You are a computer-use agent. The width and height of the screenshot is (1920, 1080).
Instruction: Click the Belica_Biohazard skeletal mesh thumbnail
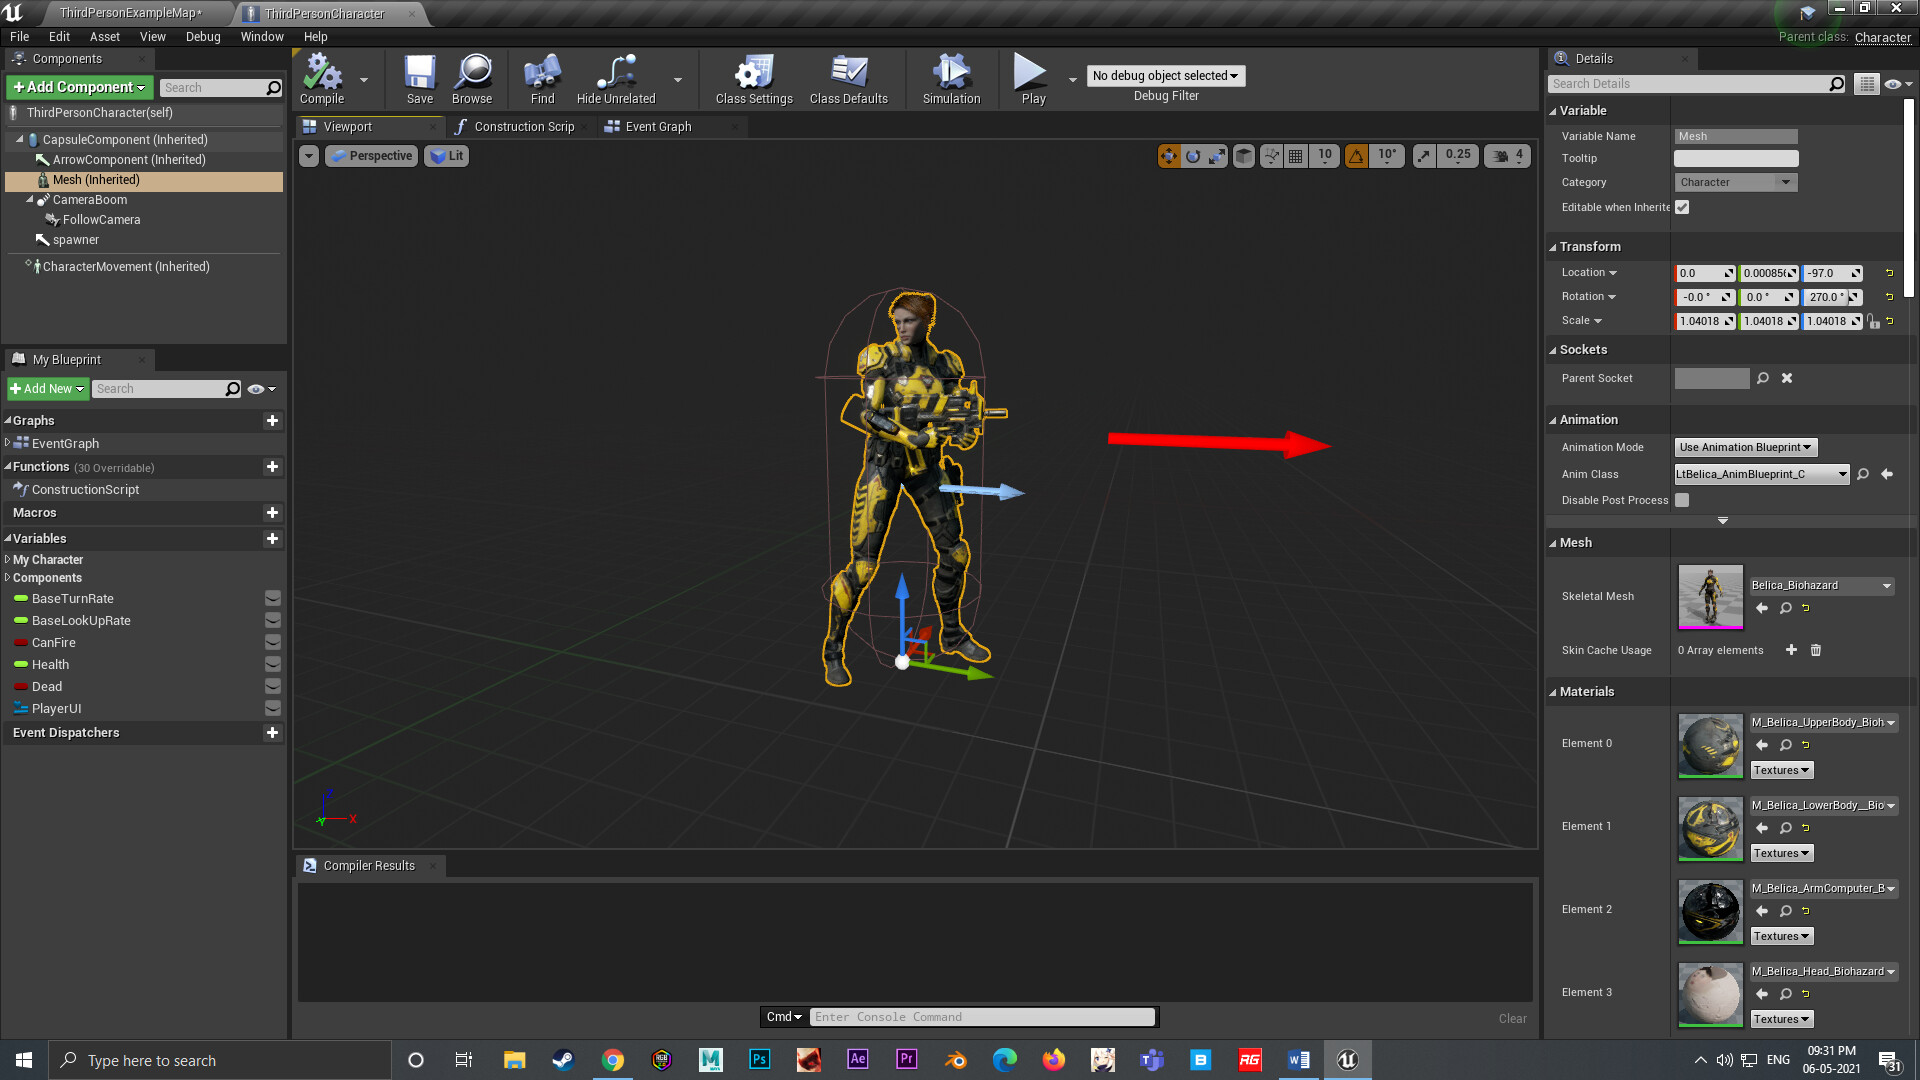coord(1710,596)
